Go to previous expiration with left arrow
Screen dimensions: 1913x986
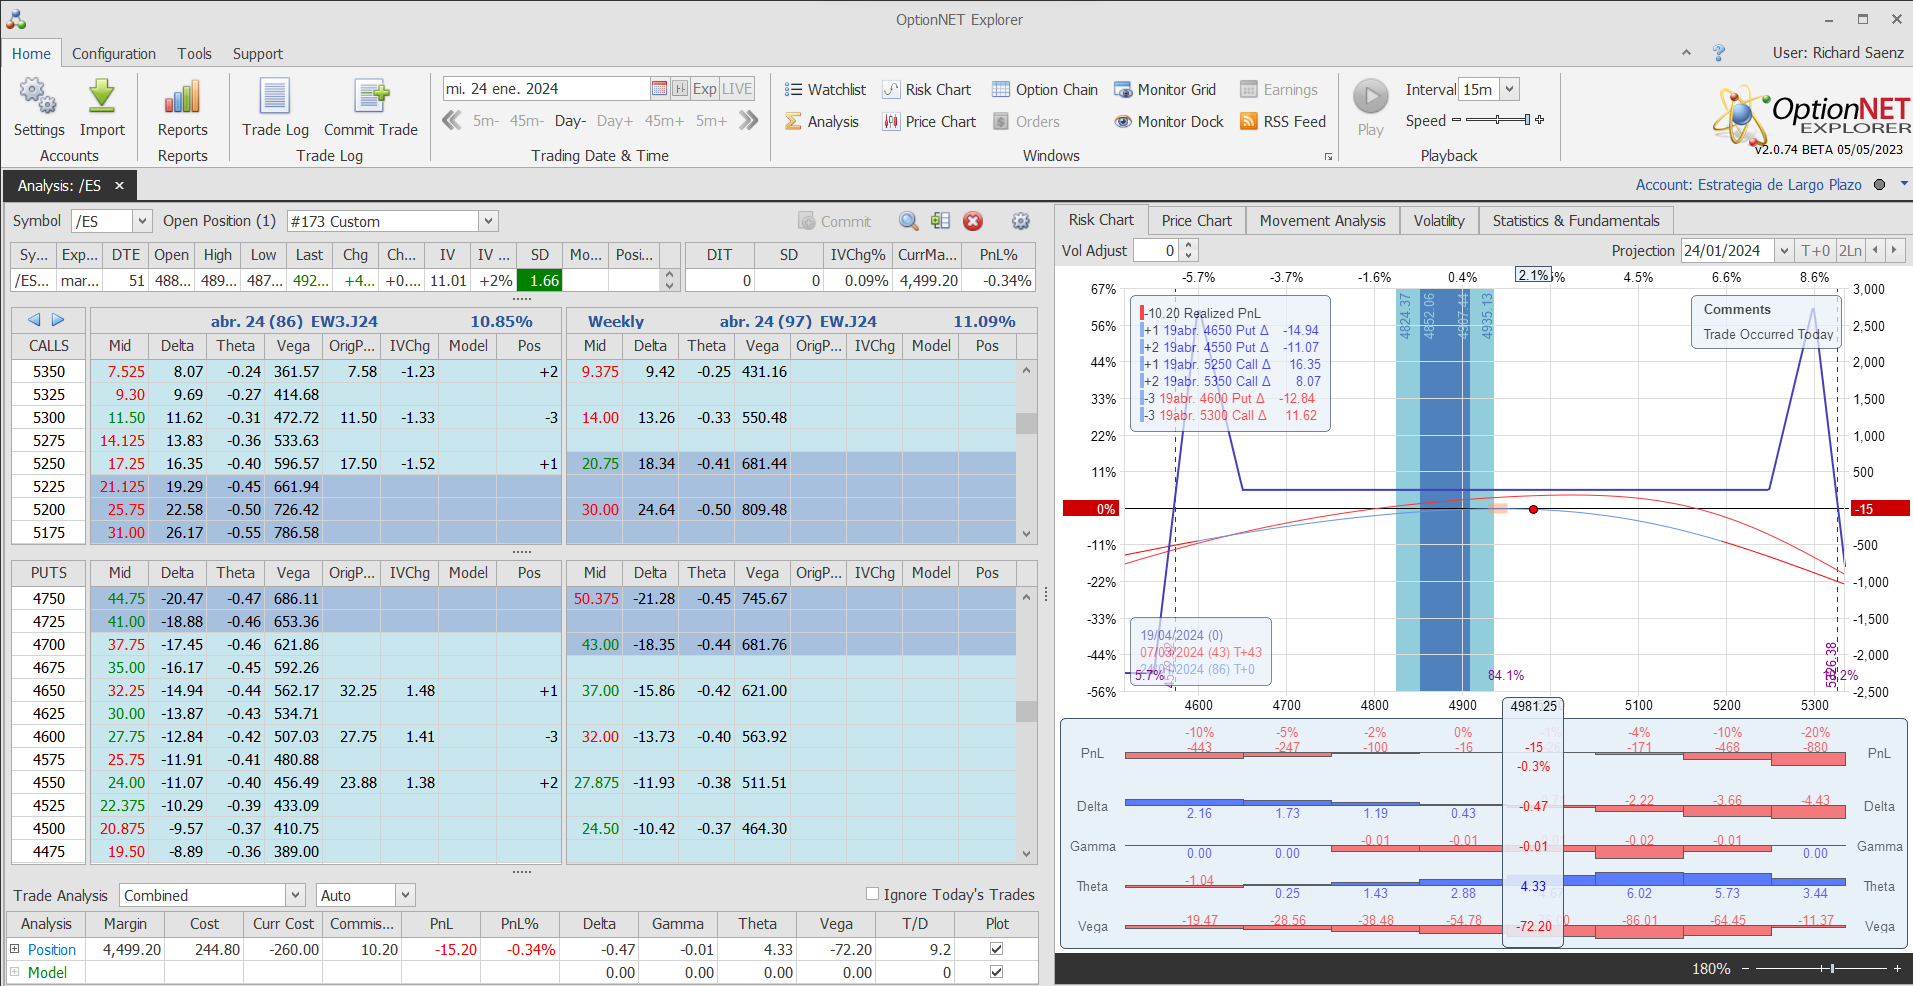pos(34,320)
